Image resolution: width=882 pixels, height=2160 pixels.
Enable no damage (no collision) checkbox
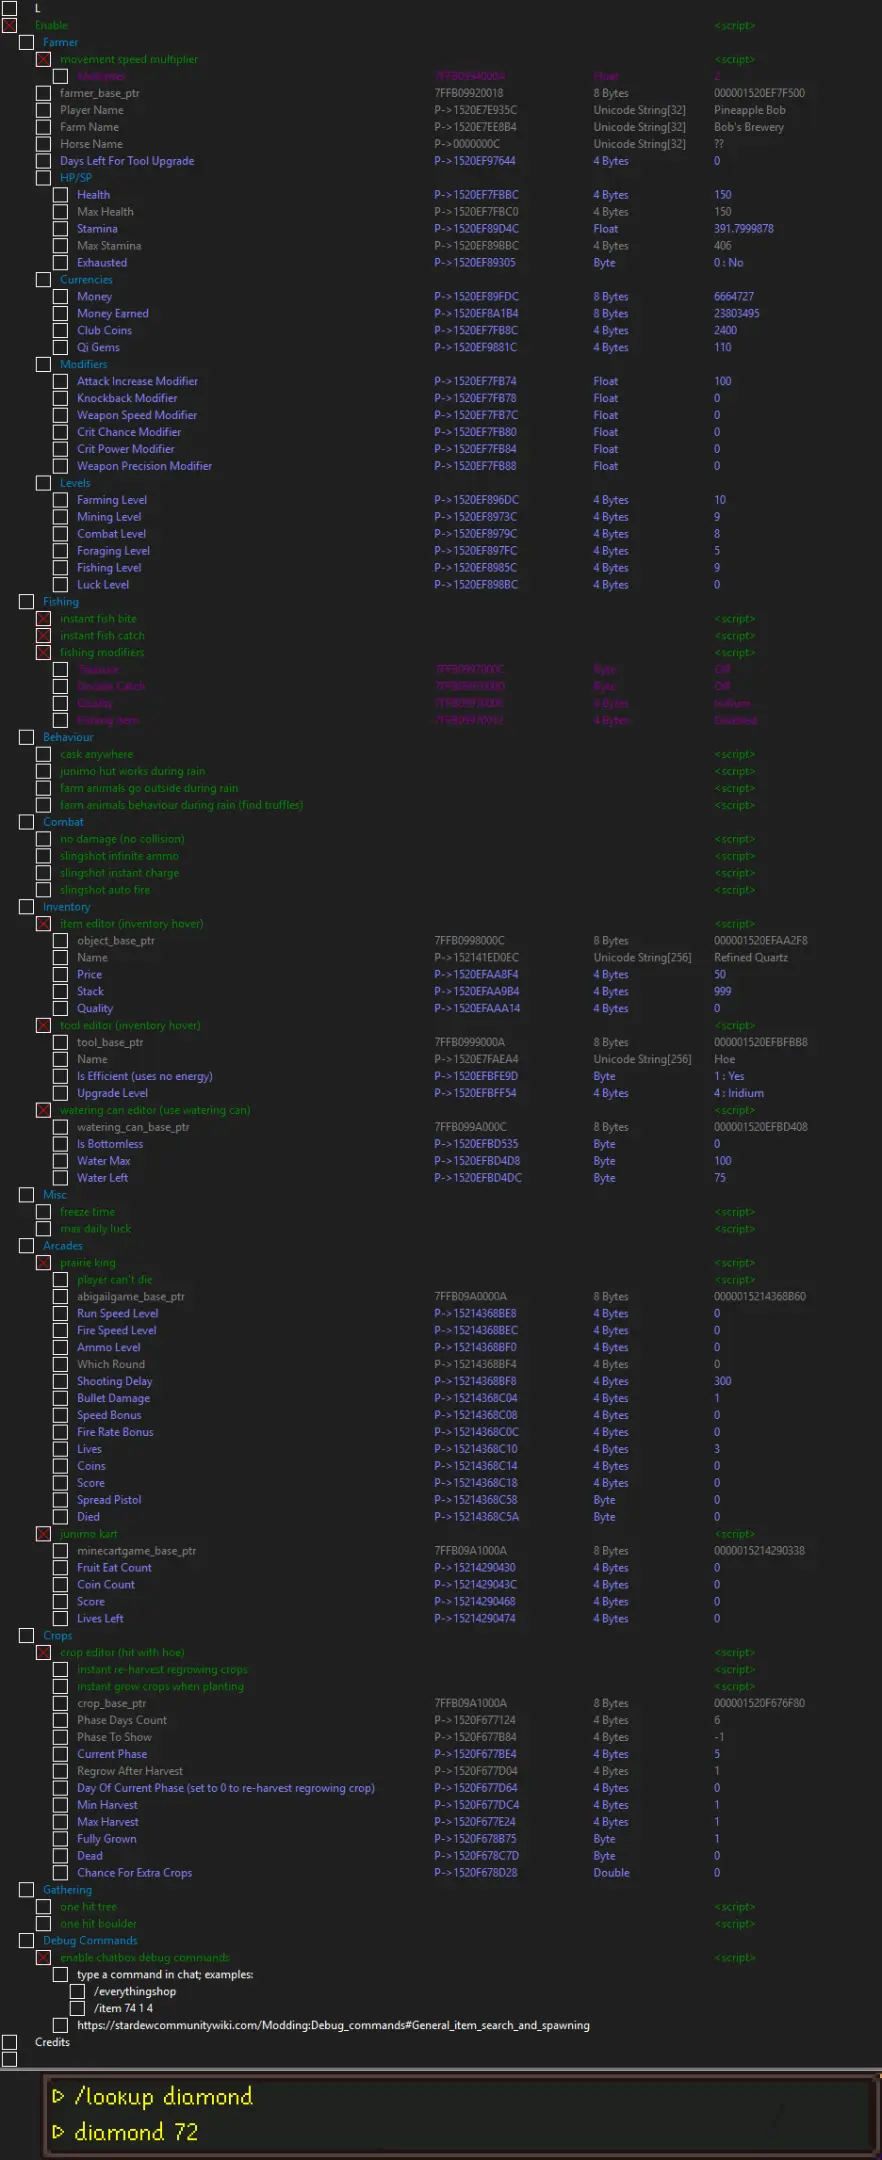[x=43, y=839]
